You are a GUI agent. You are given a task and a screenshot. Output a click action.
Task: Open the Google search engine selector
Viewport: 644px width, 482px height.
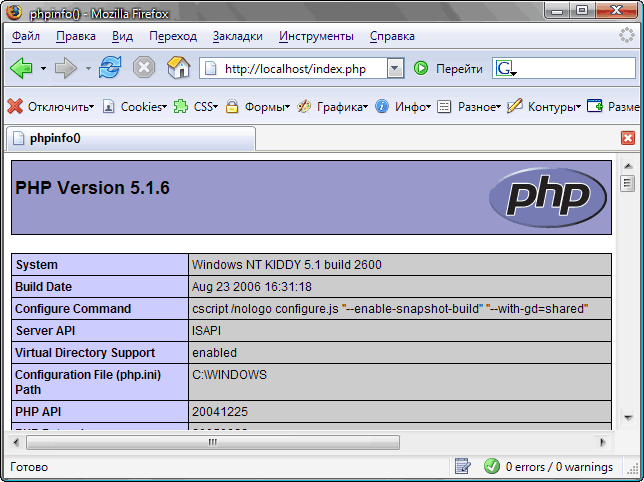pyautogui.click(x=506, y=69)
